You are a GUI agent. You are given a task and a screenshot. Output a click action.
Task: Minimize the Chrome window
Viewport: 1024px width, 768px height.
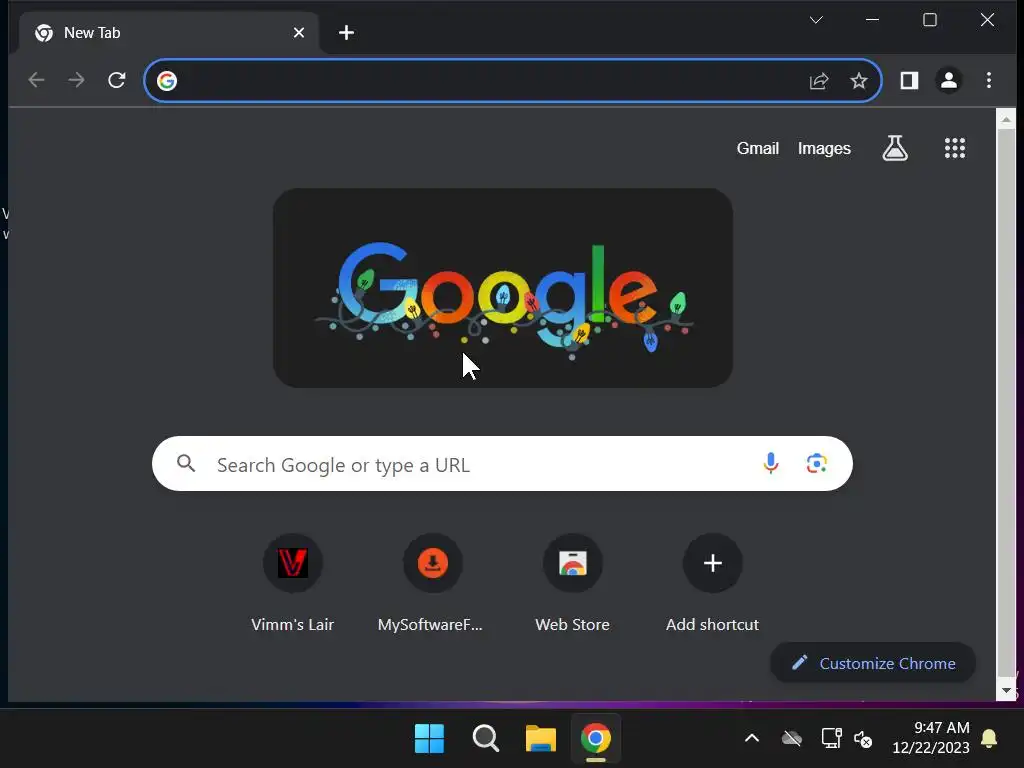[x=872, y=20]
